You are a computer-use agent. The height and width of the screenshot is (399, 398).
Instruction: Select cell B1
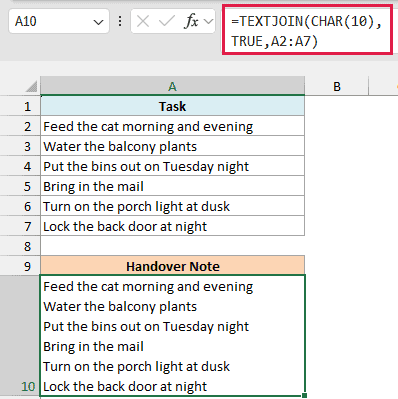(x=337, y=106)
